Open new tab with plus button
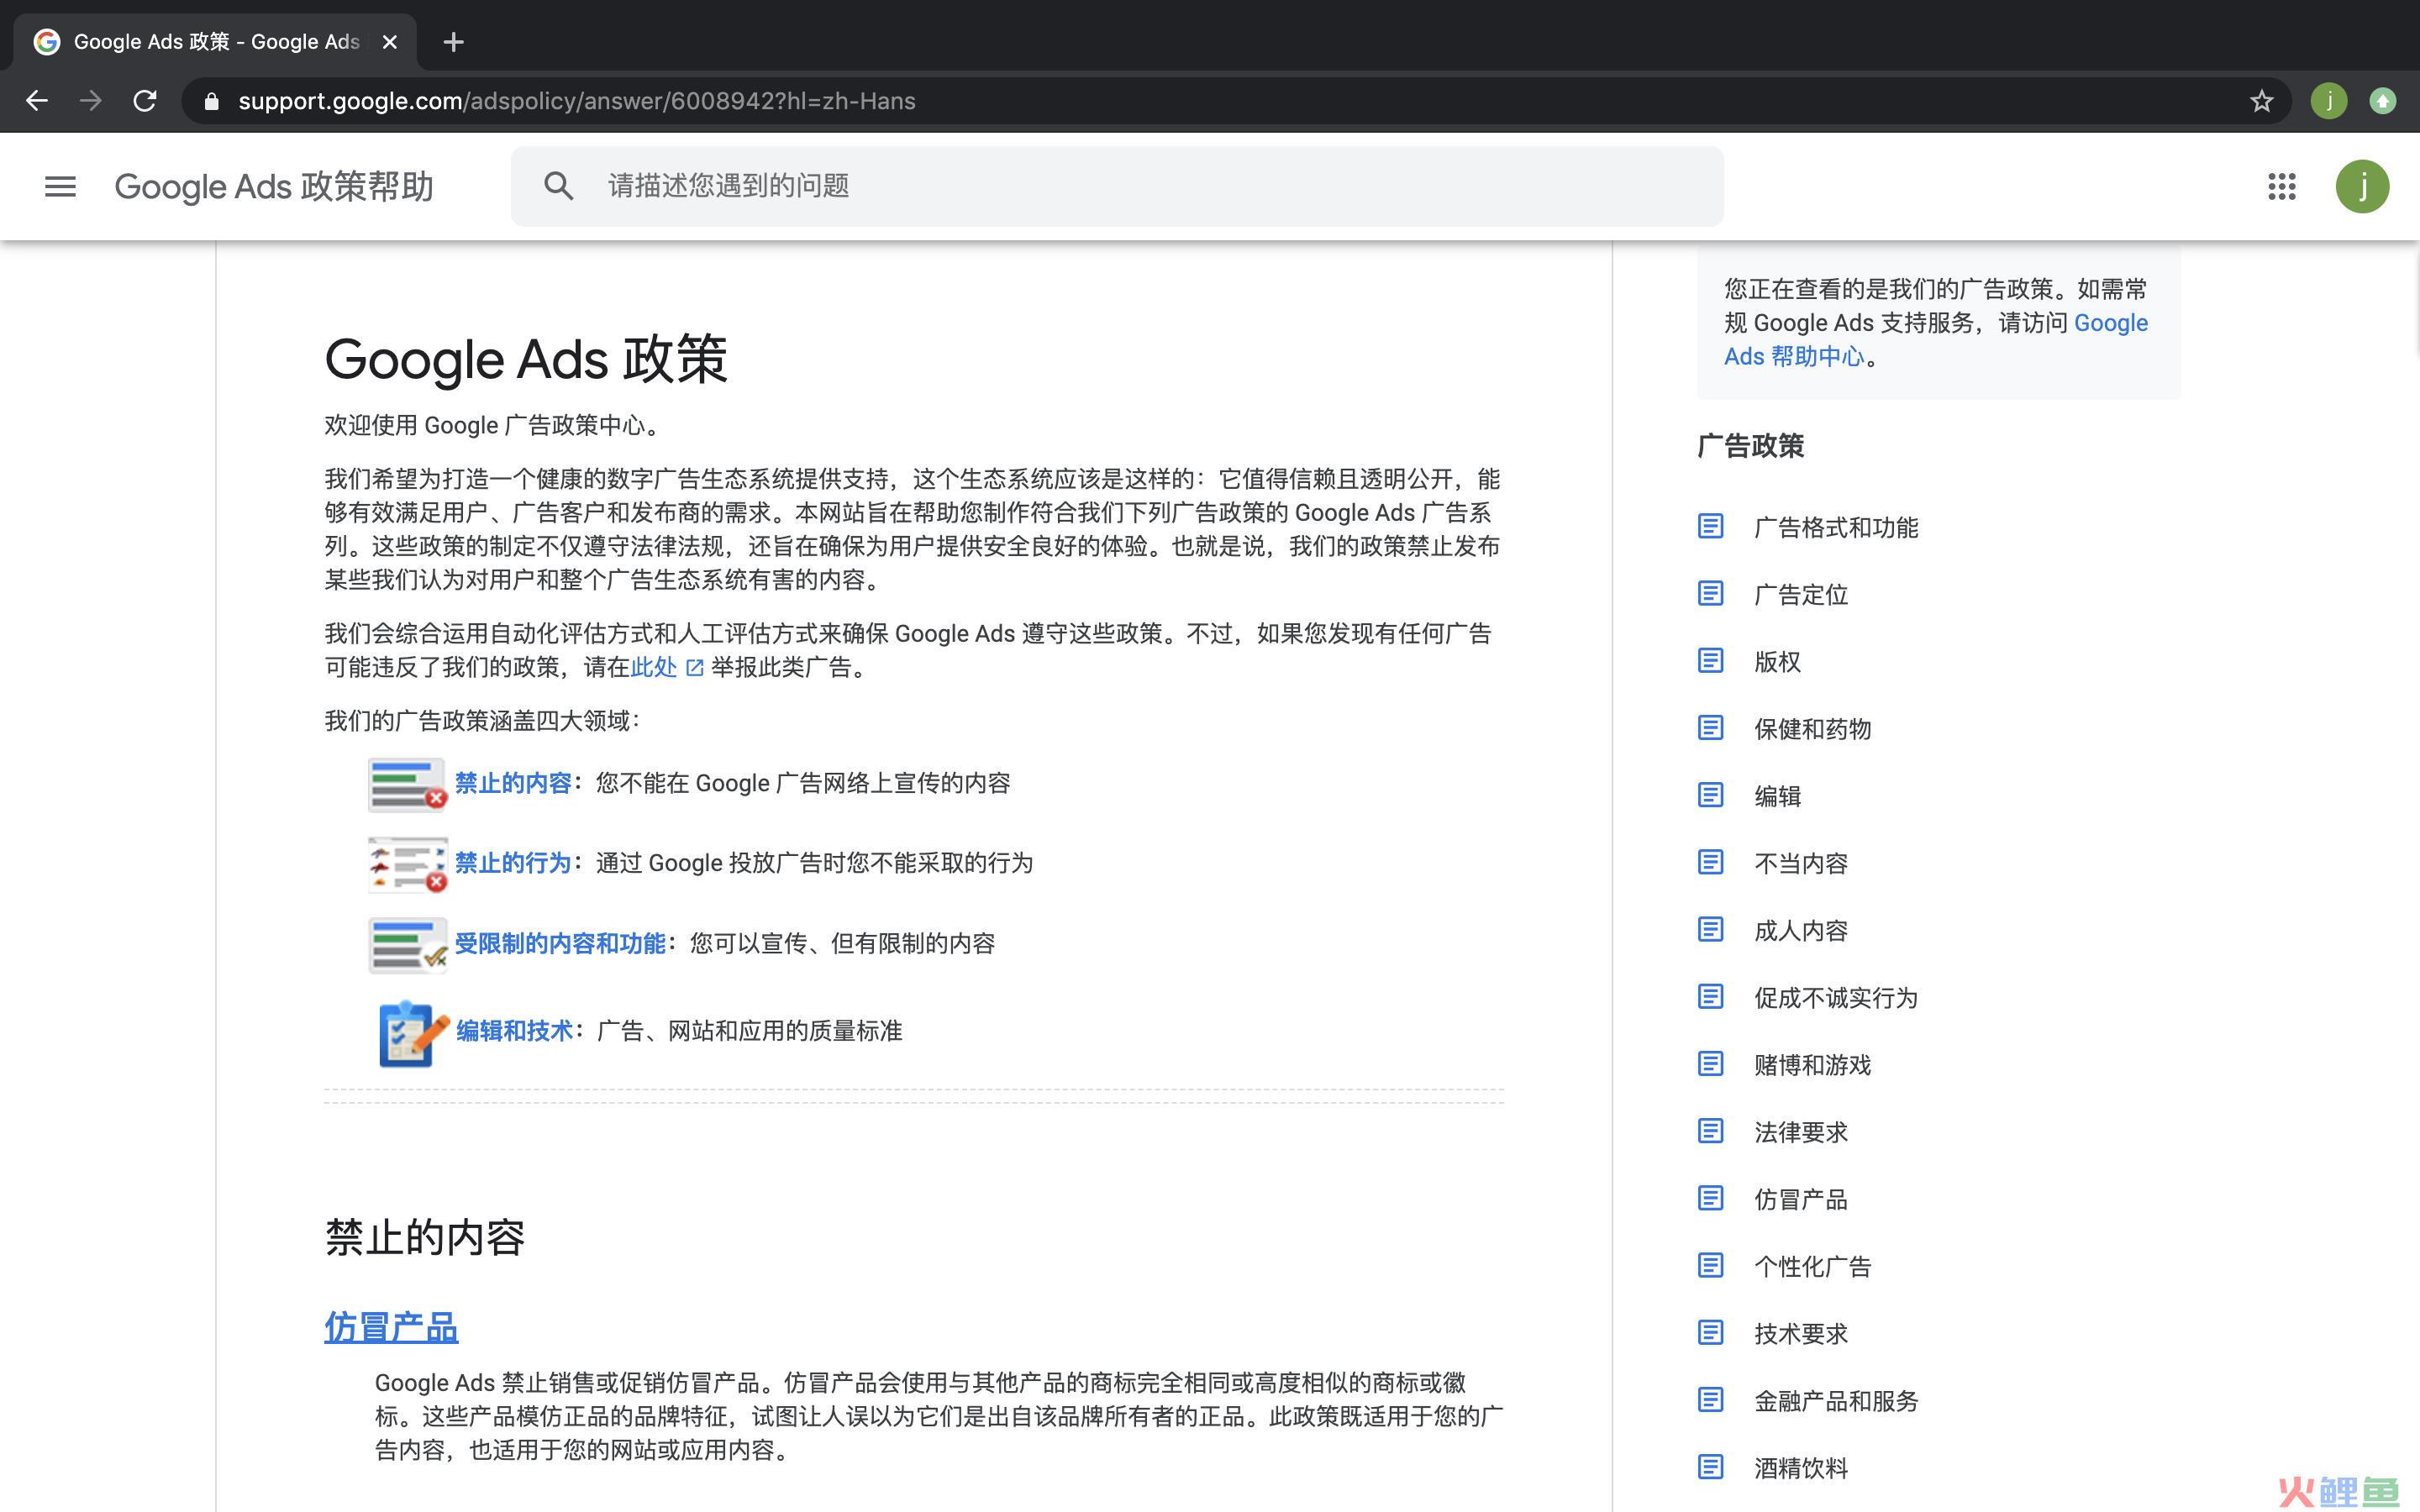Image resolution: width=2420 pixels, height=1512 pixels. pyautogui.click(x=453, y=42)
